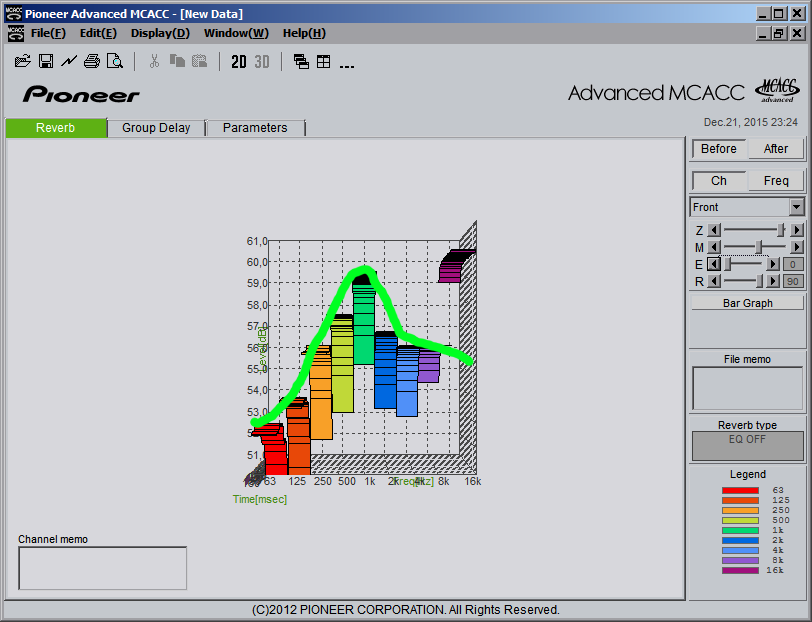Viewport: 812px width, 622px height.
Task: Click the line graph toolbar icon
Action: pyautogui.click(x=69, y=61)
